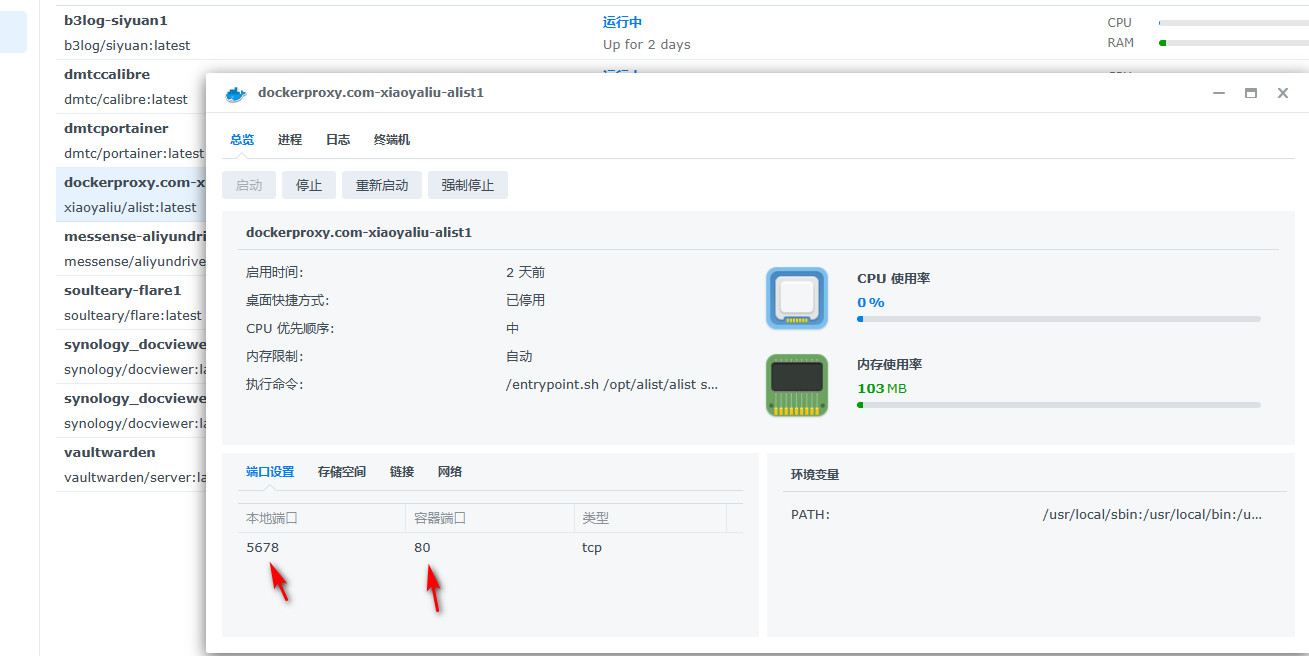Click the CPU usage chip icon
Screen dimensions: 1309x656
(797, 298)
